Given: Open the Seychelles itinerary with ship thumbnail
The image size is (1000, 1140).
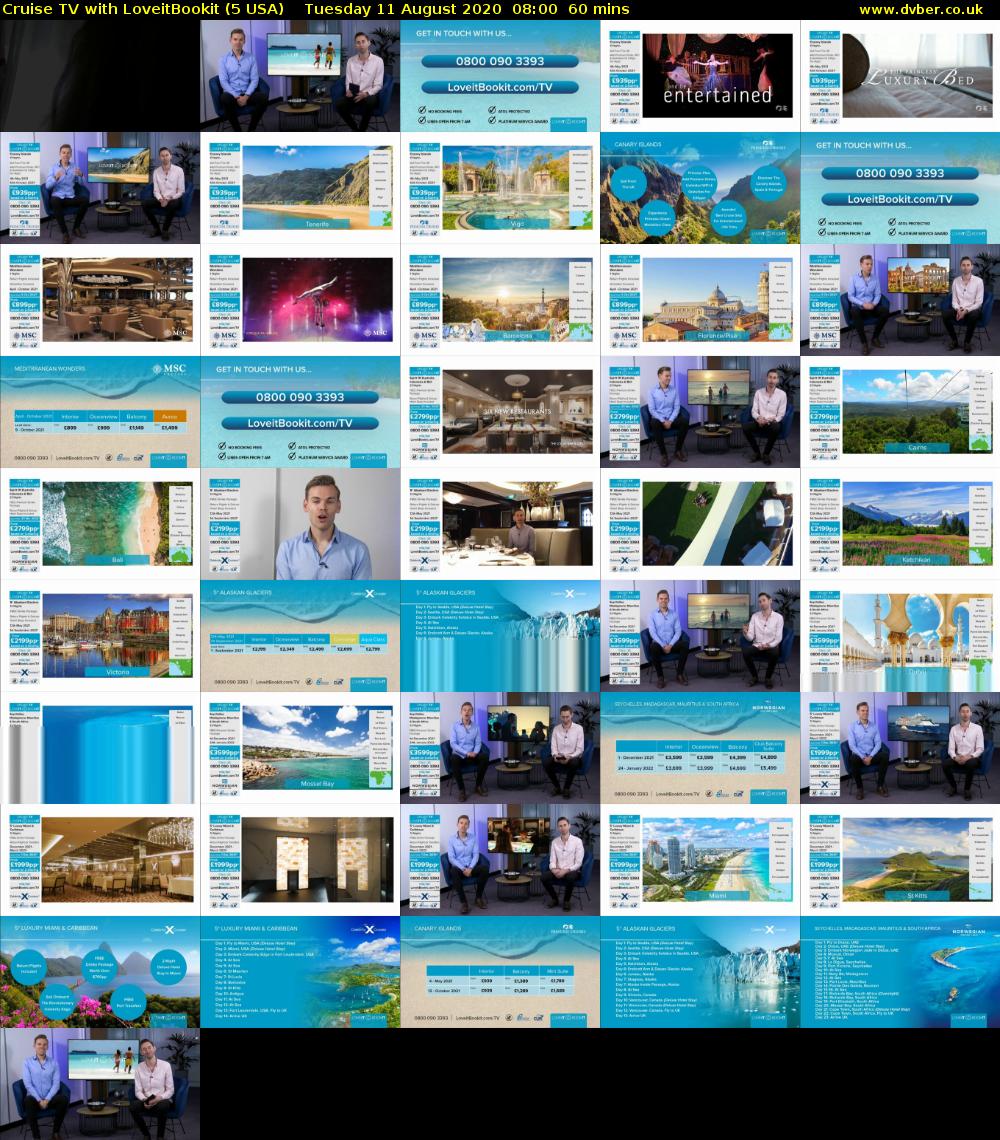Looking at the screenshot, I should point(900,971).
